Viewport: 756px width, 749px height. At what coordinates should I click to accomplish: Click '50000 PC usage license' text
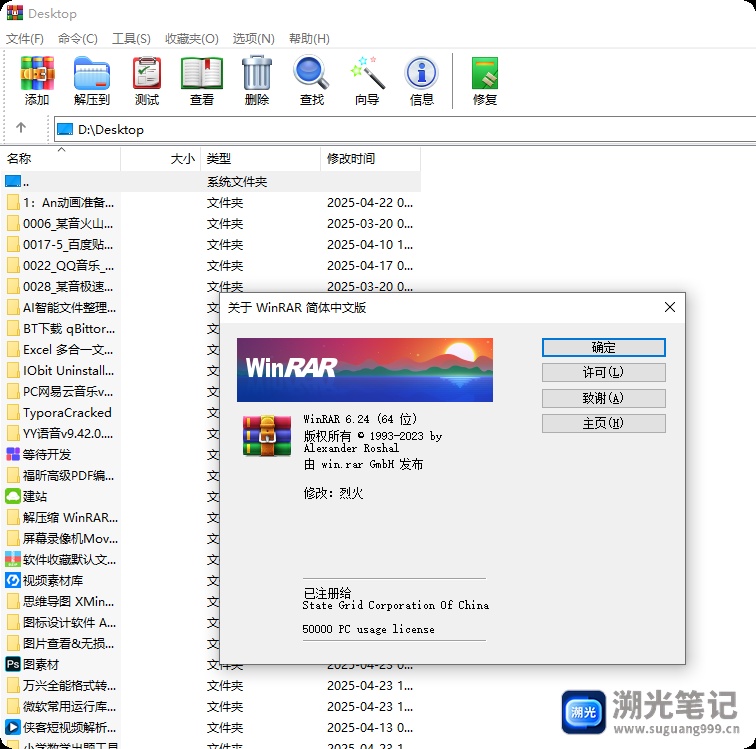click(x=368, y=629)
